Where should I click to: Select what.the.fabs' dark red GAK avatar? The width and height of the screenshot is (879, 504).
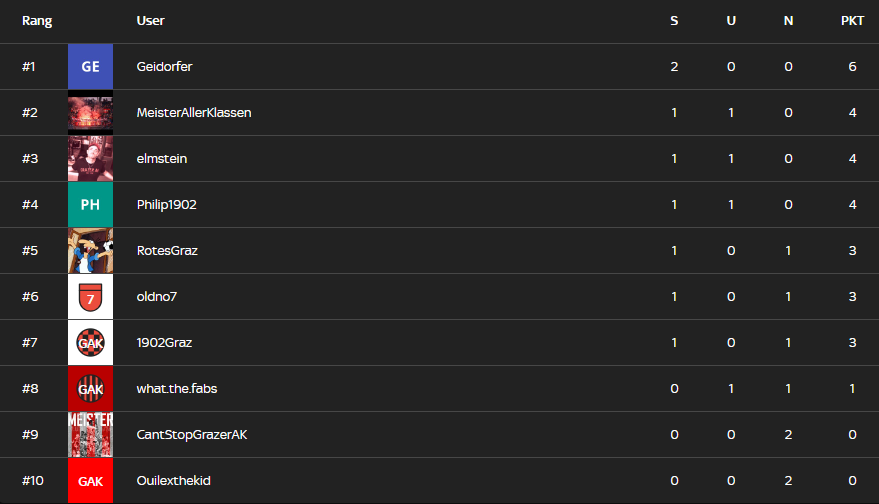tap(90, 389)
